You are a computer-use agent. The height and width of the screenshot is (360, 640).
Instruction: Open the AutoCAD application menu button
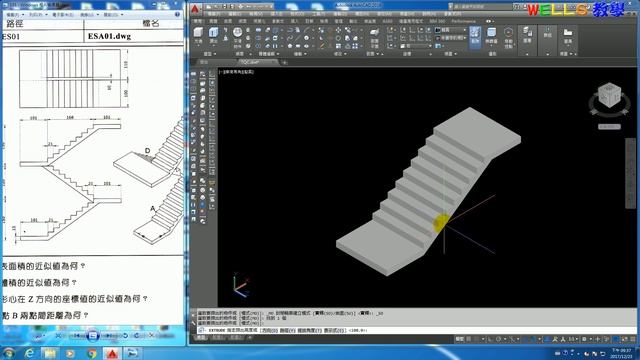(195, 9)
